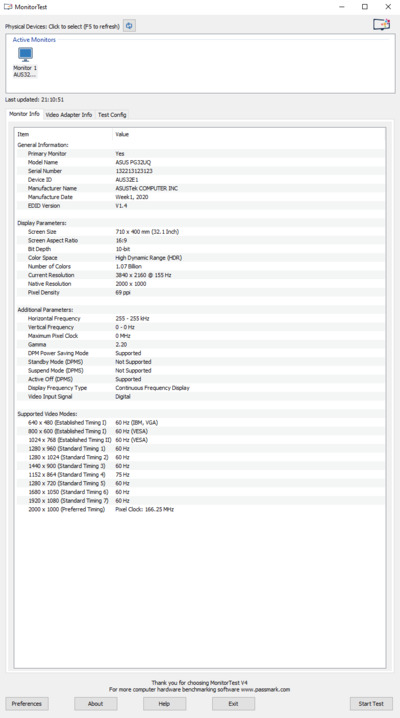Viewport: 400px width, 718px height.
Task: Select the Current Resolution row
Action: pyautogui.click(x=200, y=275)
